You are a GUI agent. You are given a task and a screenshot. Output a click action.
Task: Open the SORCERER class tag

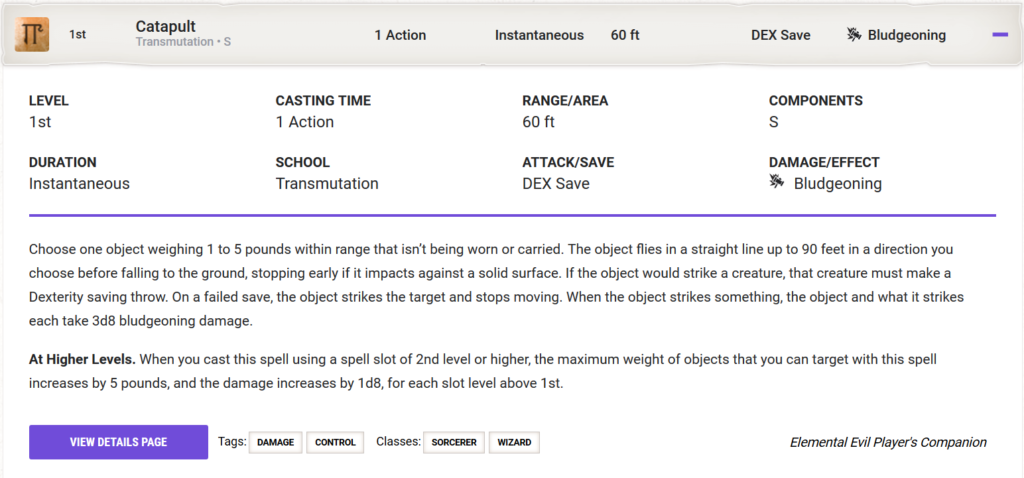(x=455, y=442)
